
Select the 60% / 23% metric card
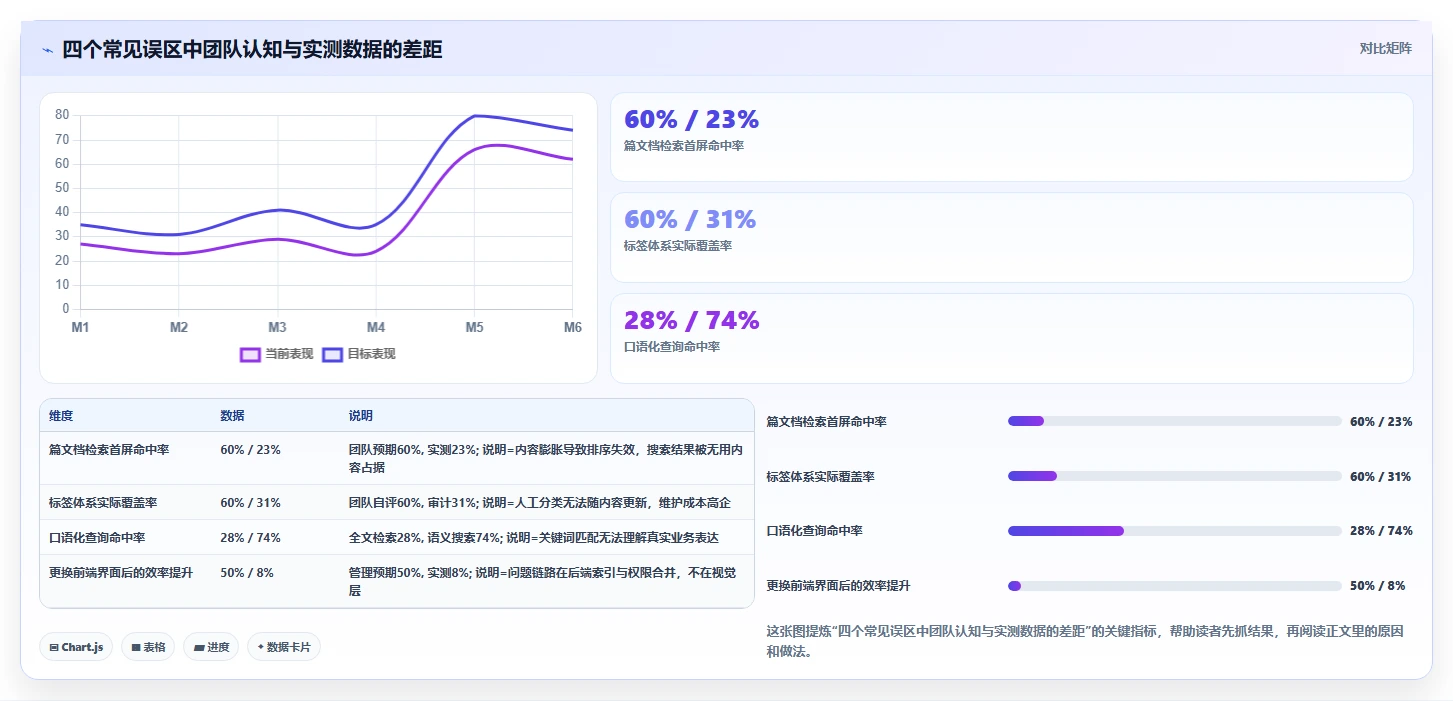point(1011,137)
